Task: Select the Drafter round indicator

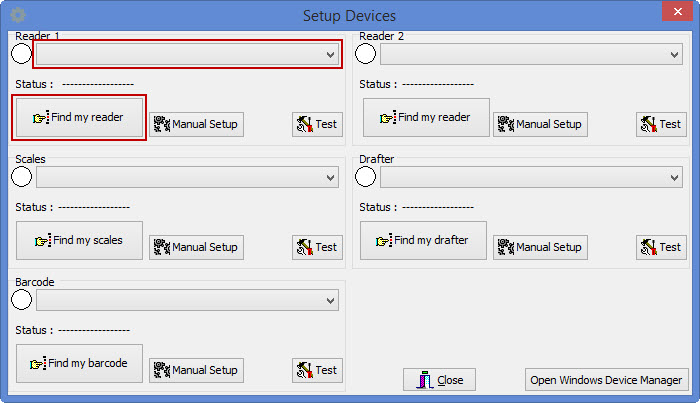Action: [x=366, y=177]
